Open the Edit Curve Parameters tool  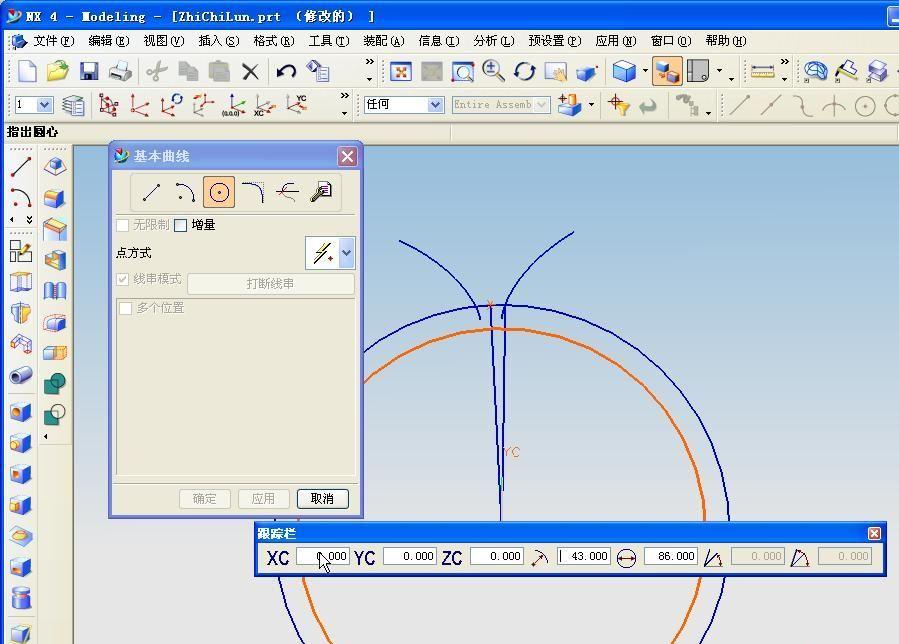click(x=321, y=192)
